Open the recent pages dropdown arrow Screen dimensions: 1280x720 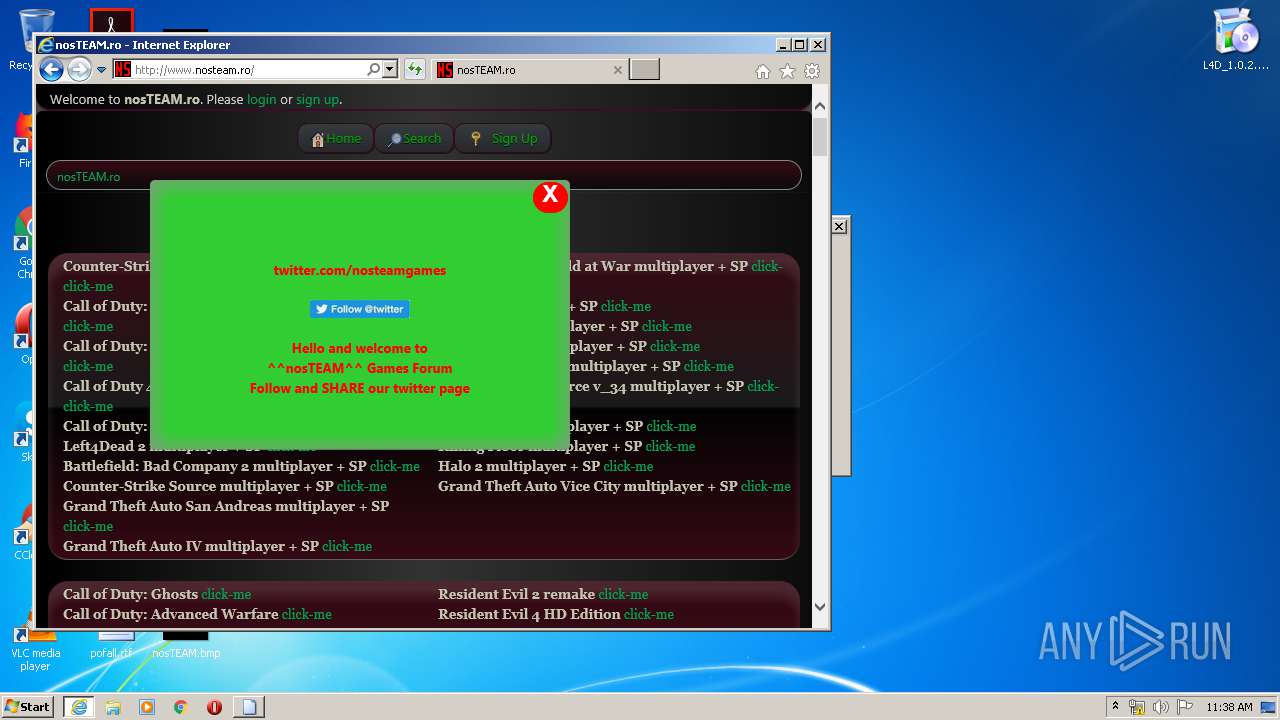(101, 70)
